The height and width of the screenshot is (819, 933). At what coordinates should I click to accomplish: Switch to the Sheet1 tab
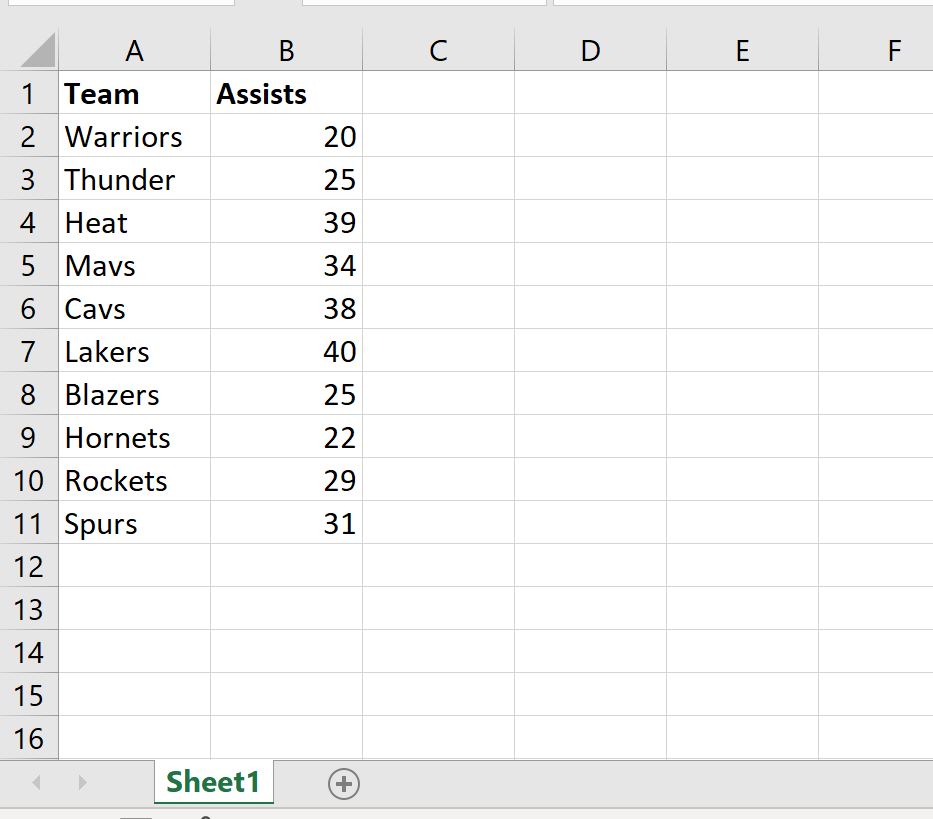pos(213,782)
